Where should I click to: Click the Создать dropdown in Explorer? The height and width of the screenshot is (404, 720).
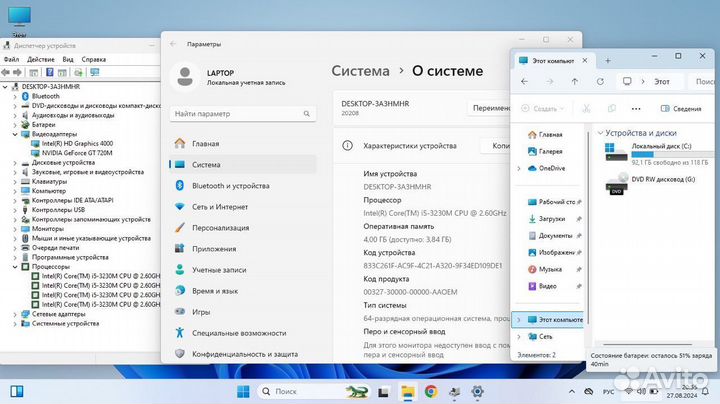(543, 109)
